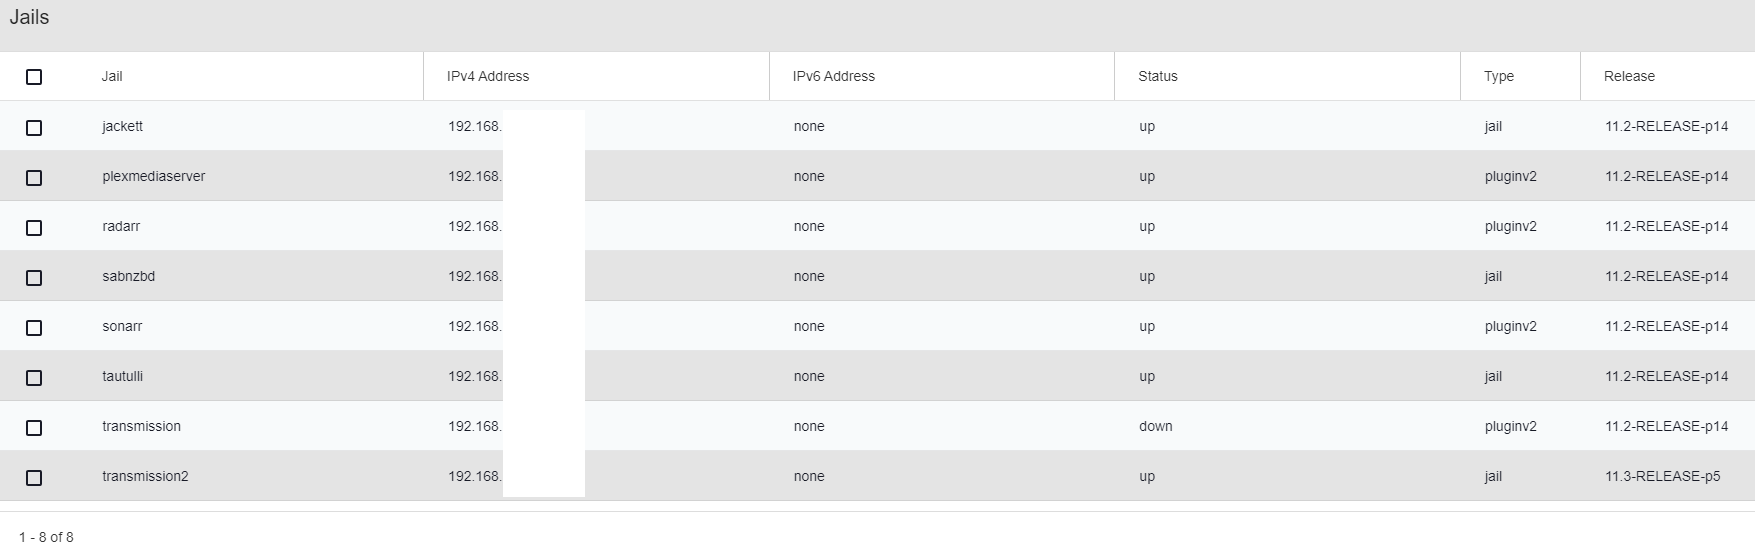Select the plexmediaserver jail name
The image size is (1755, 558).
pos(153,176)
